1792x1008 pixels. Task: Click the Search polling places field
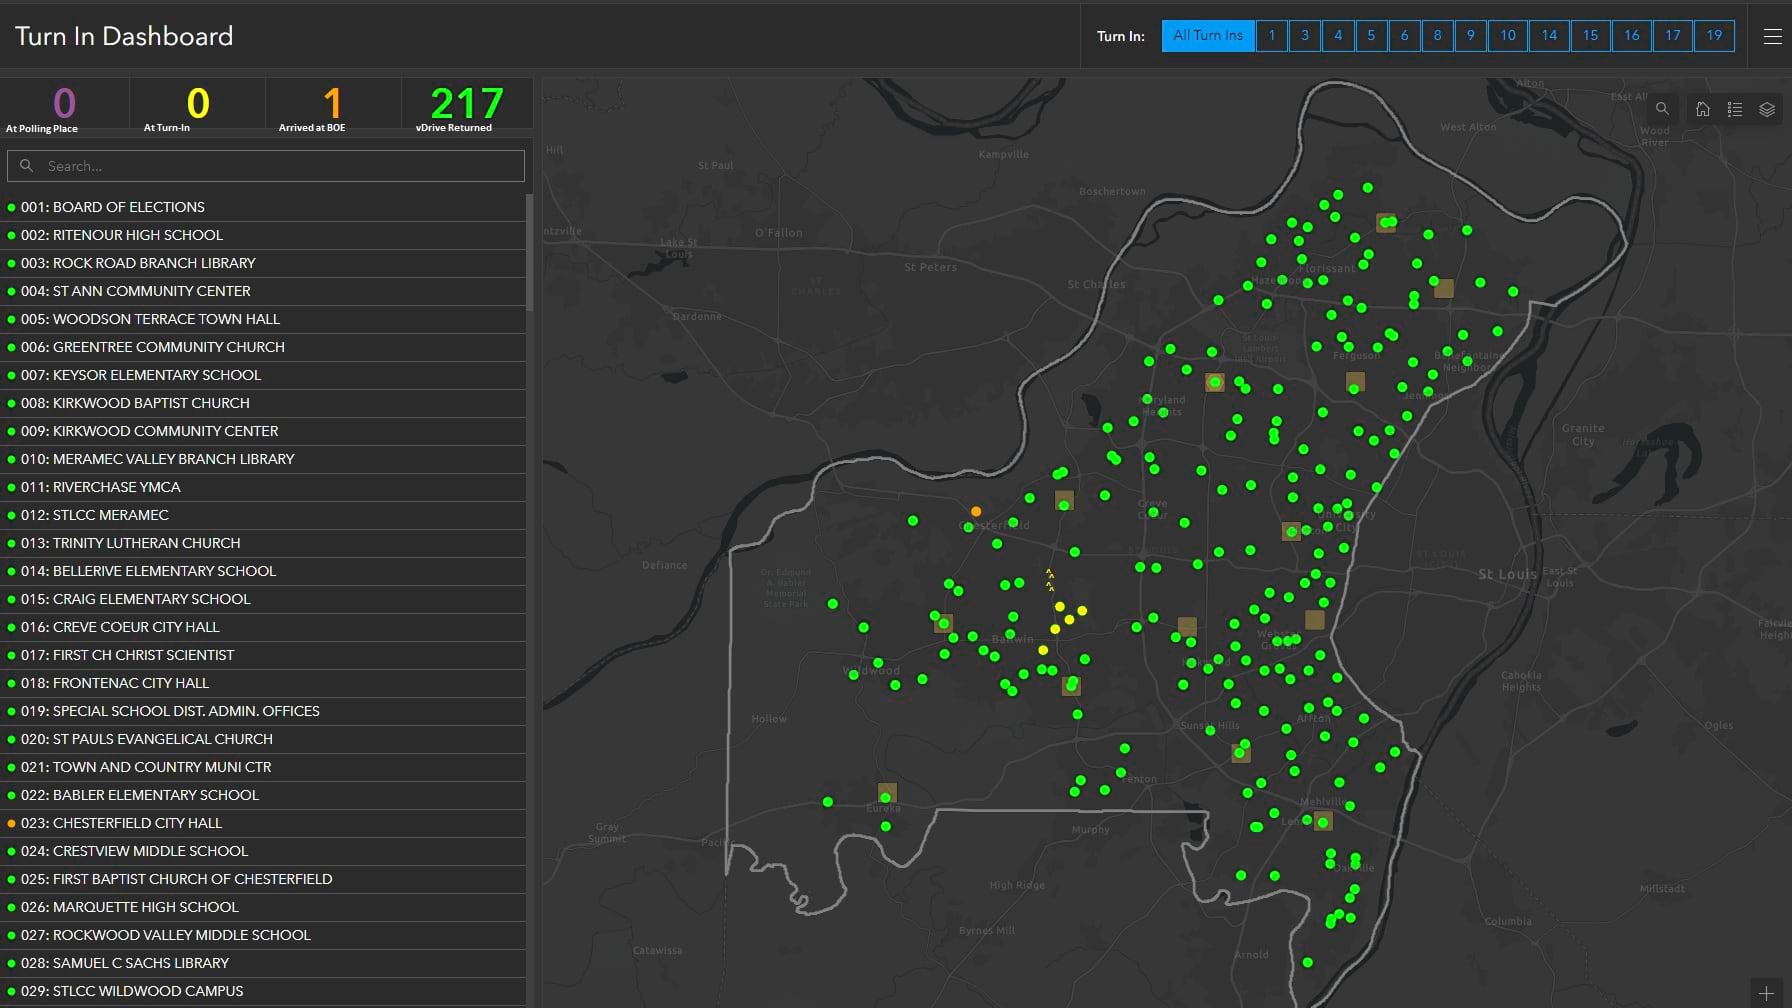pos(266,166)
